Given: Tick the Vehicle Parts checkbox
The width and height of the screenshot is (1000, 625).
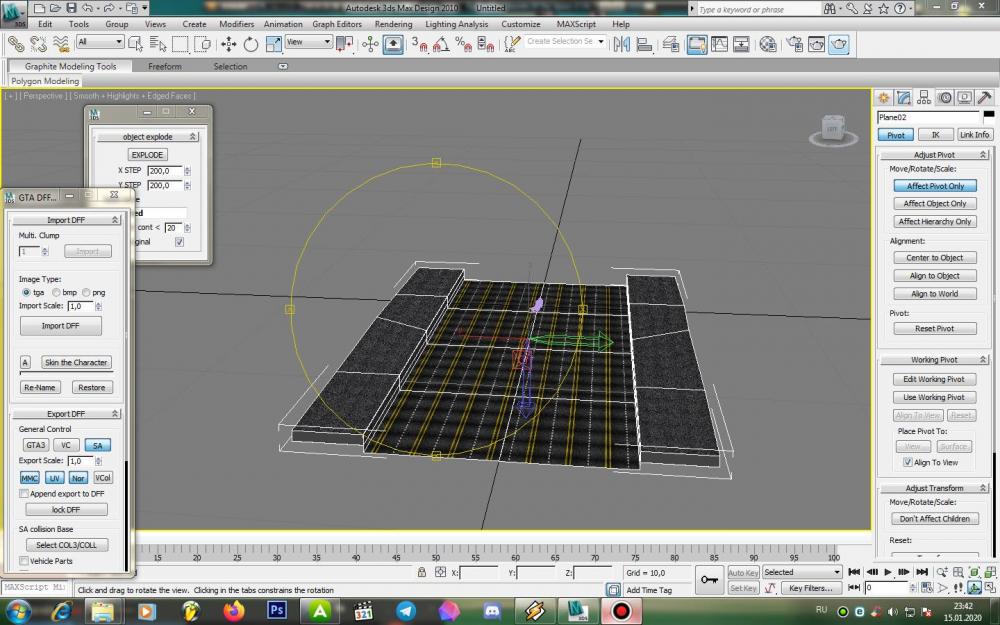Looking at the screenshot, I should point(24,561).
